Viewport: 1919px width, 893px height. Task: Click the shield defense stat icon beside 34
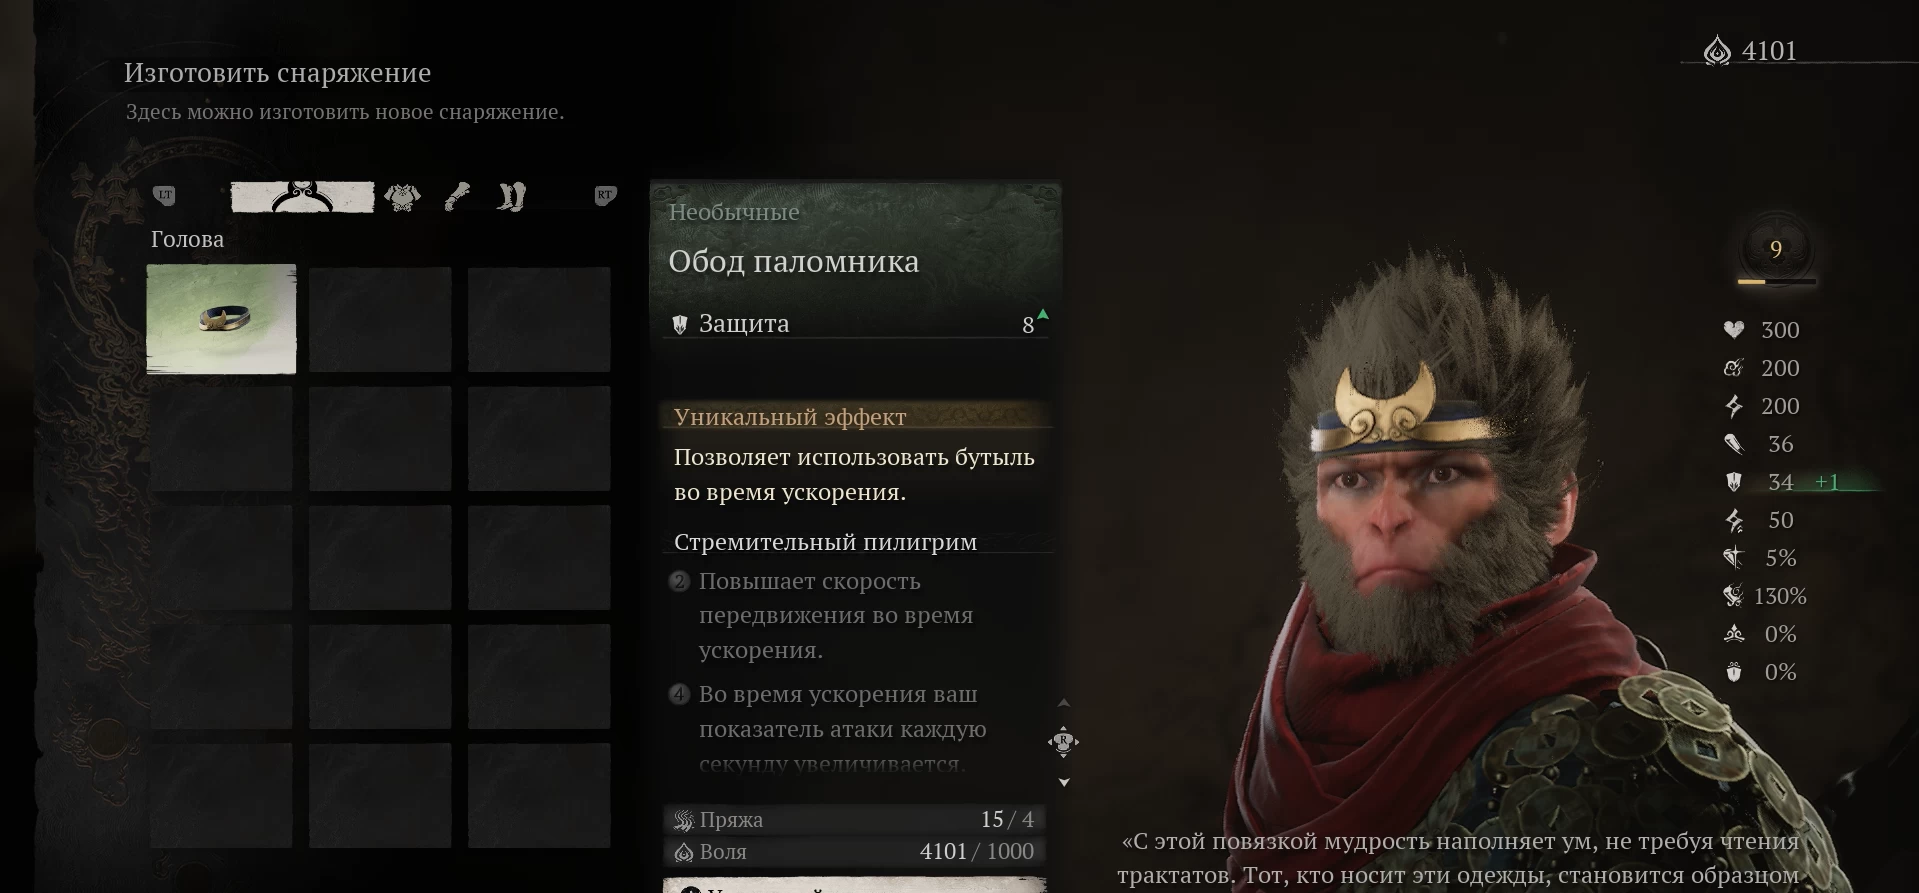click(x=1733, y=482)
